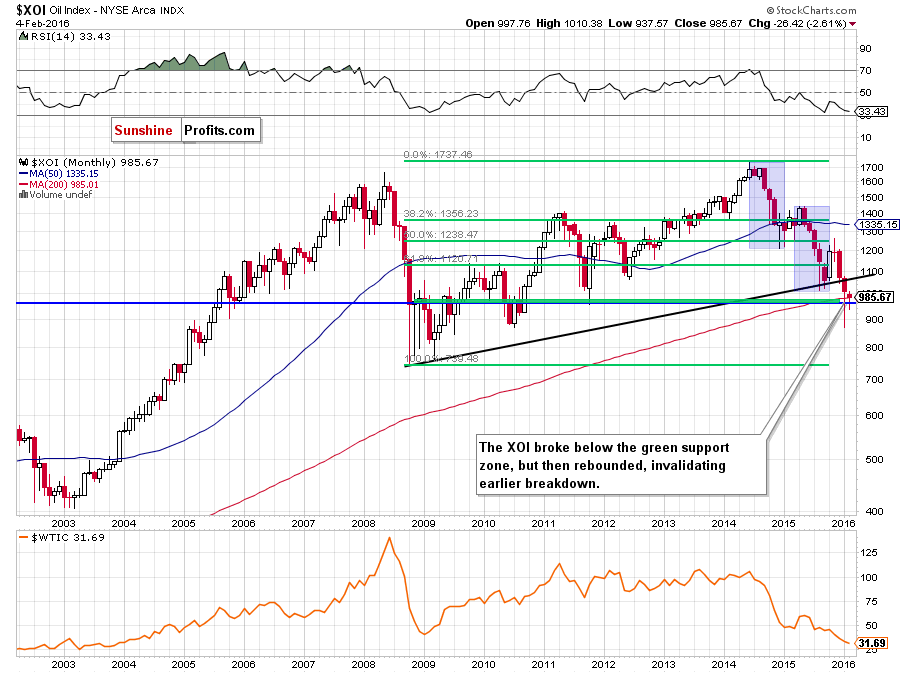
Task: Click the red down arrow after Chg value
Action: (x=852, y=24)
